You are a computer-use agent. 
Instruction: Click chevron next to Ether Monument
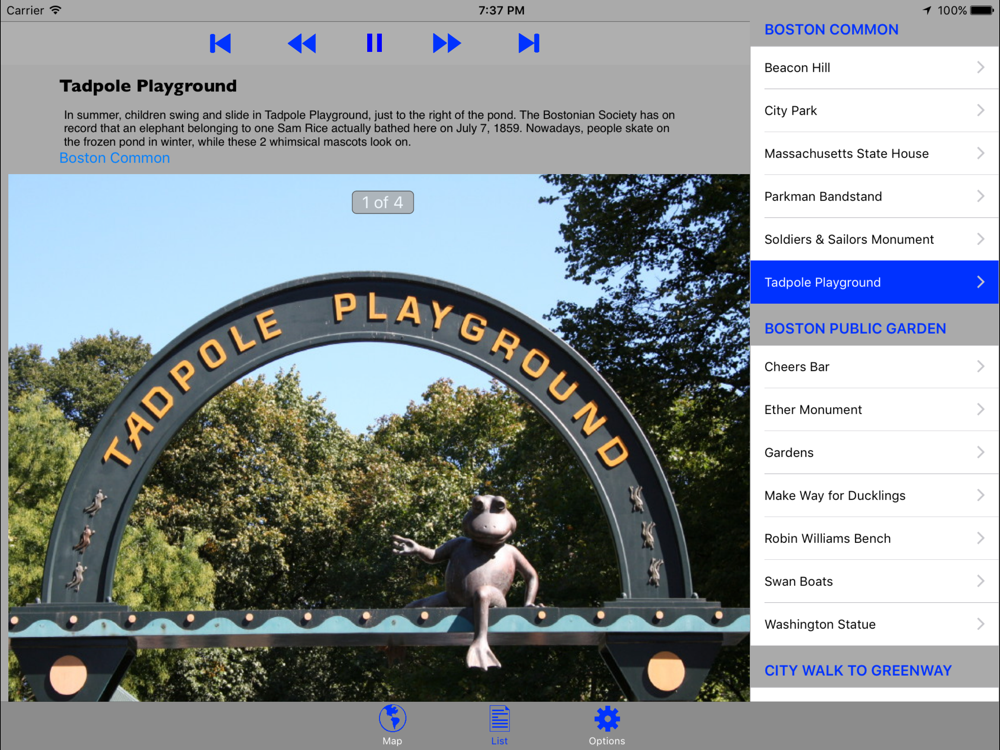coord(981,409)
